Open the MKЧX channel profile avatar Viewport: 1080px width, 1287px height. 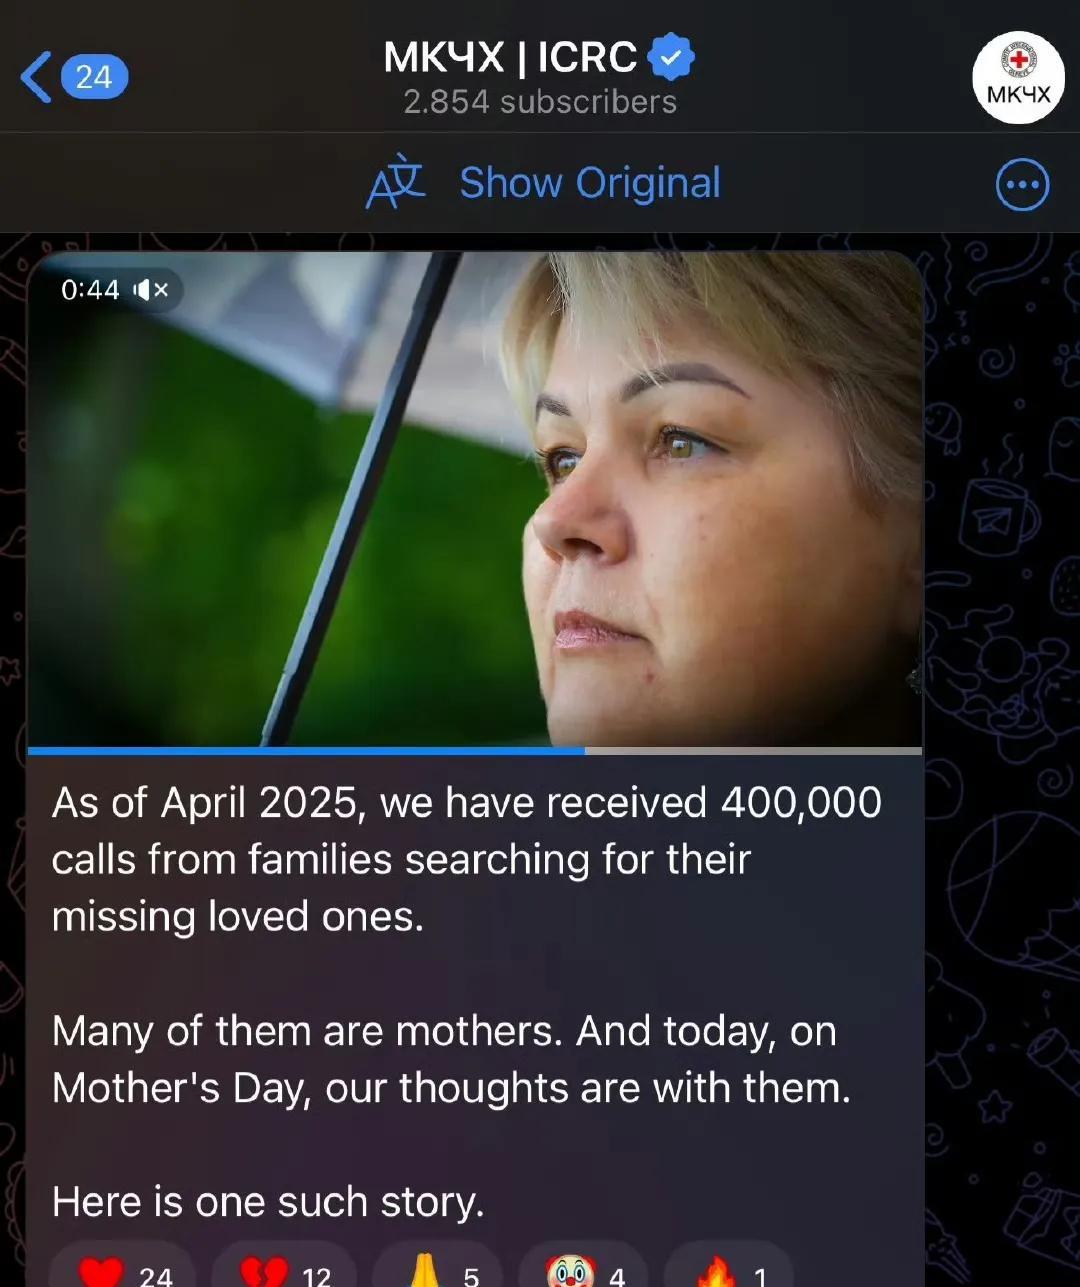pyautogui.click(x=1018, y=78)
